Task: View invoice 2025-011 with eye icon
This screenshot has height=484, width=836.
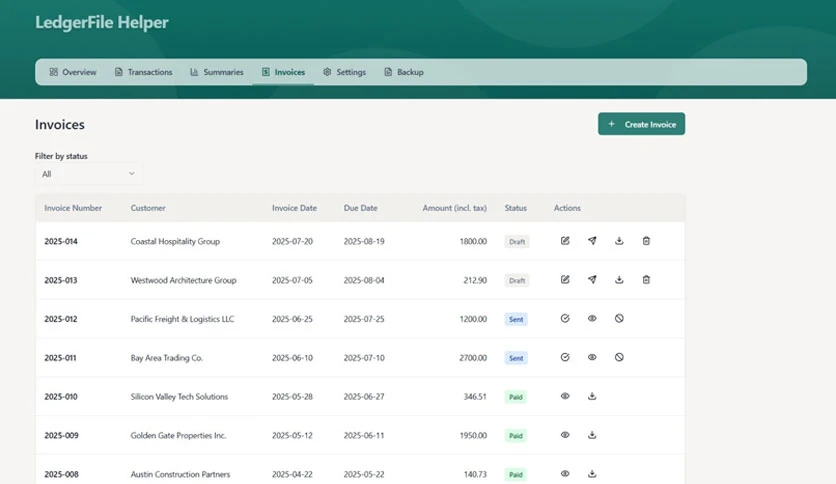Action: pyautogui.click(x=592, y=358)
